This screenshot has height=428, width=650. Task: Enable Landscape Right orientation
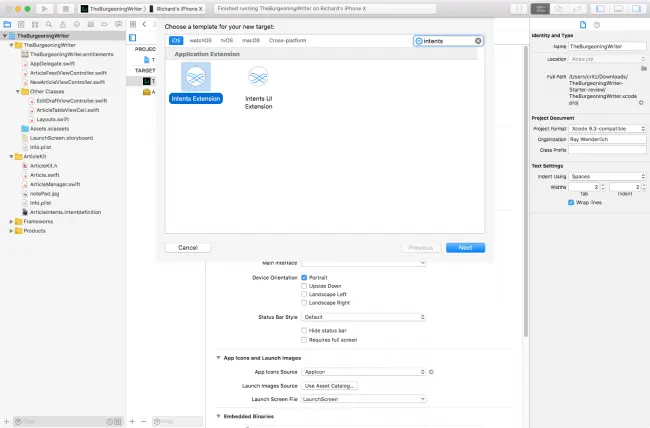pyautogui.click(x=304, y=303)
